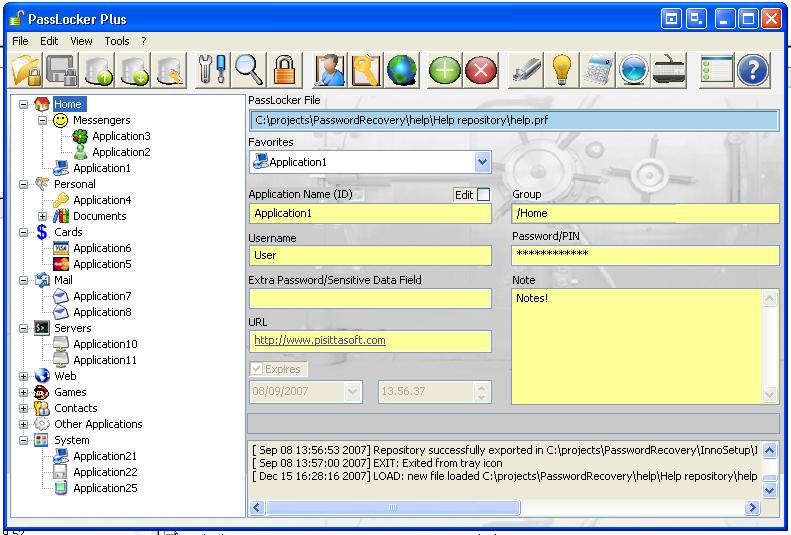Screen dimensions: 791x535
Task: Click the red X delete icon
Action: (481, 70)
